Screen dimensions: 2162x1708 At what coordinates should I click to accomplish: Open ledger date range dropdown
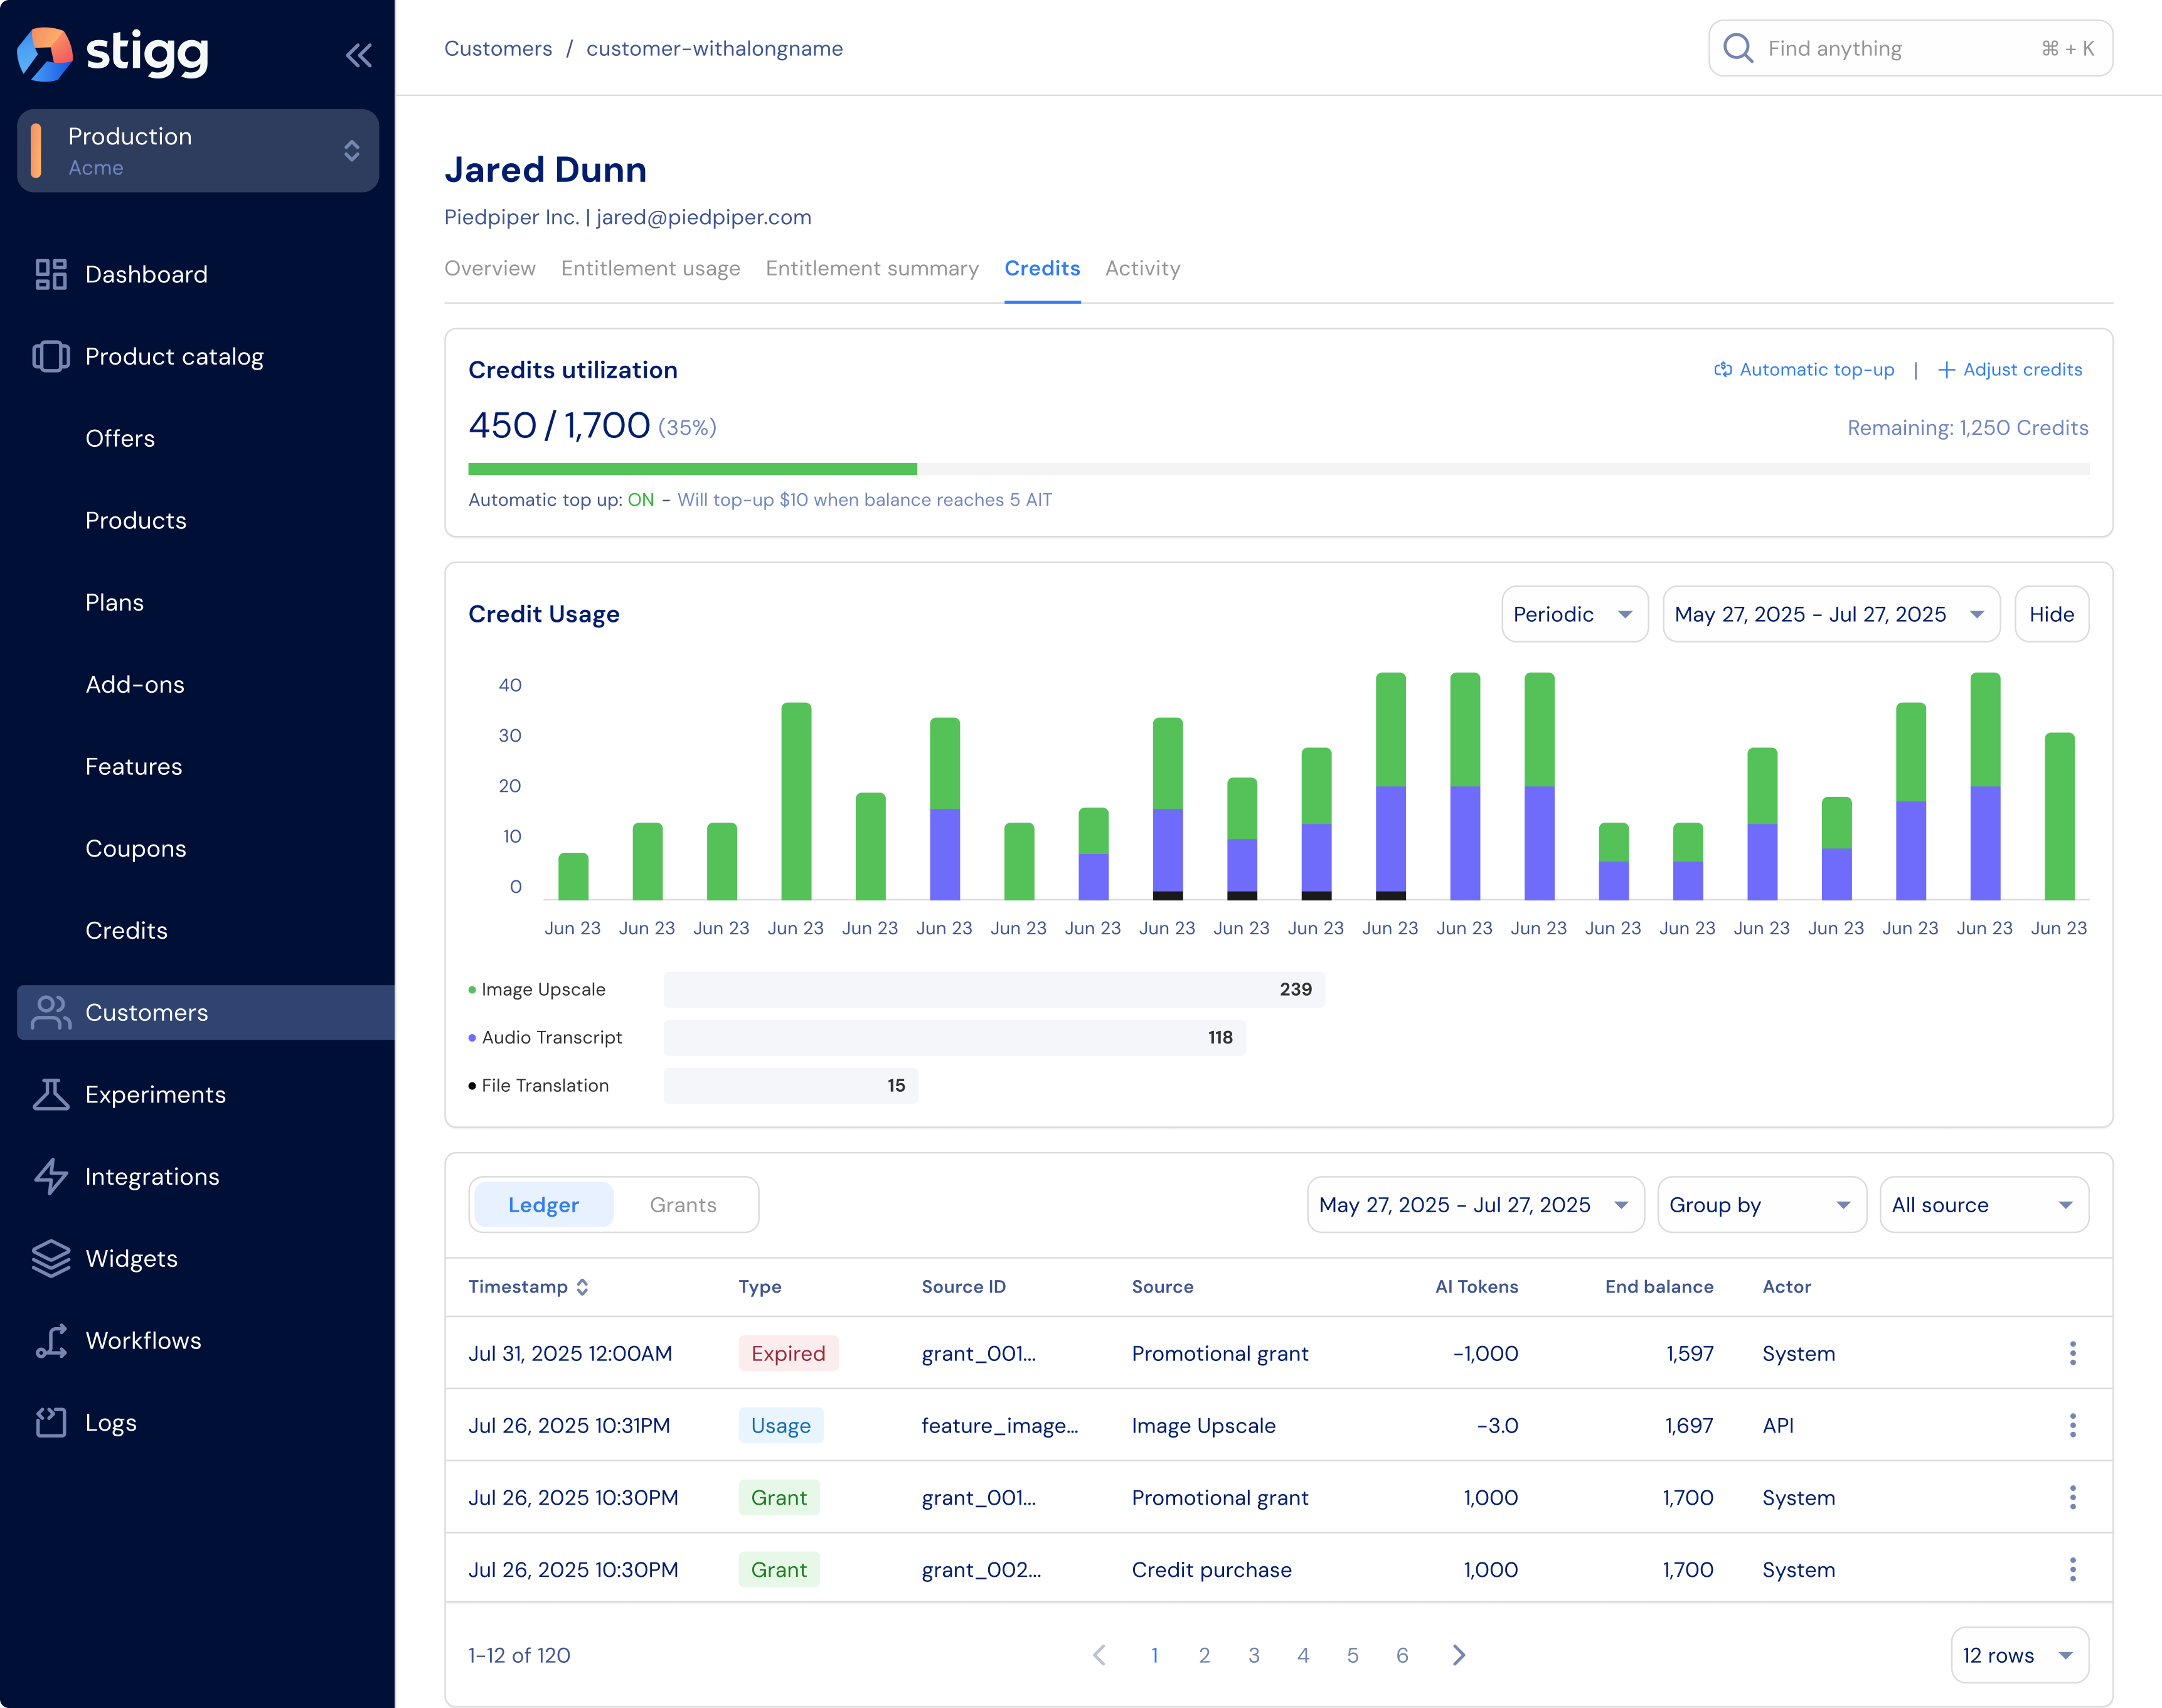(x=1475, y=1205)
